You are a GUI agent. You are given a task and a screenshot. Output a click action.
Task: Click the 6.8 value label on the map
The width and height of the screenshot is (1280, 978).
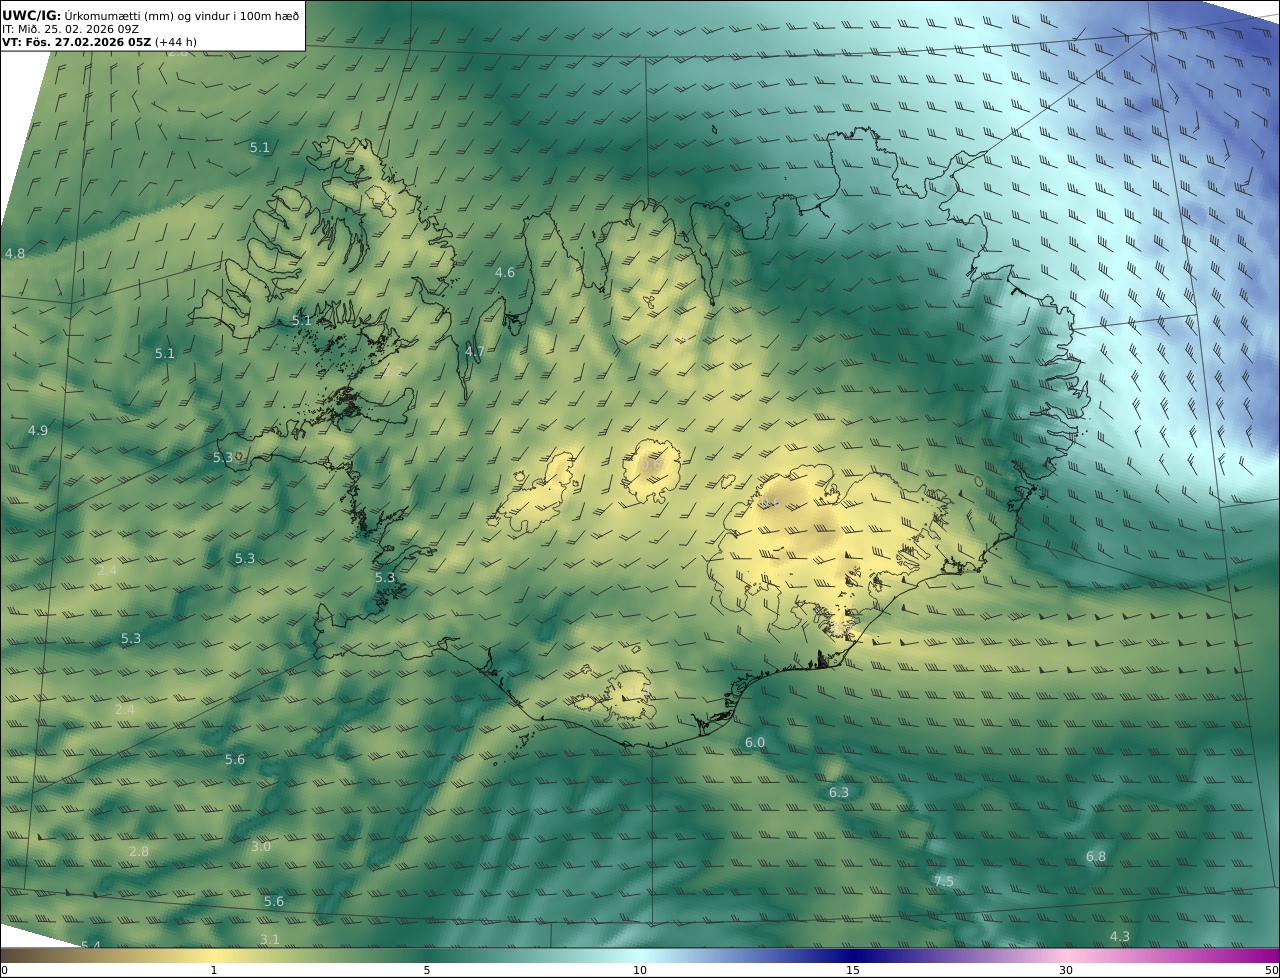[x=1096, y=856]
